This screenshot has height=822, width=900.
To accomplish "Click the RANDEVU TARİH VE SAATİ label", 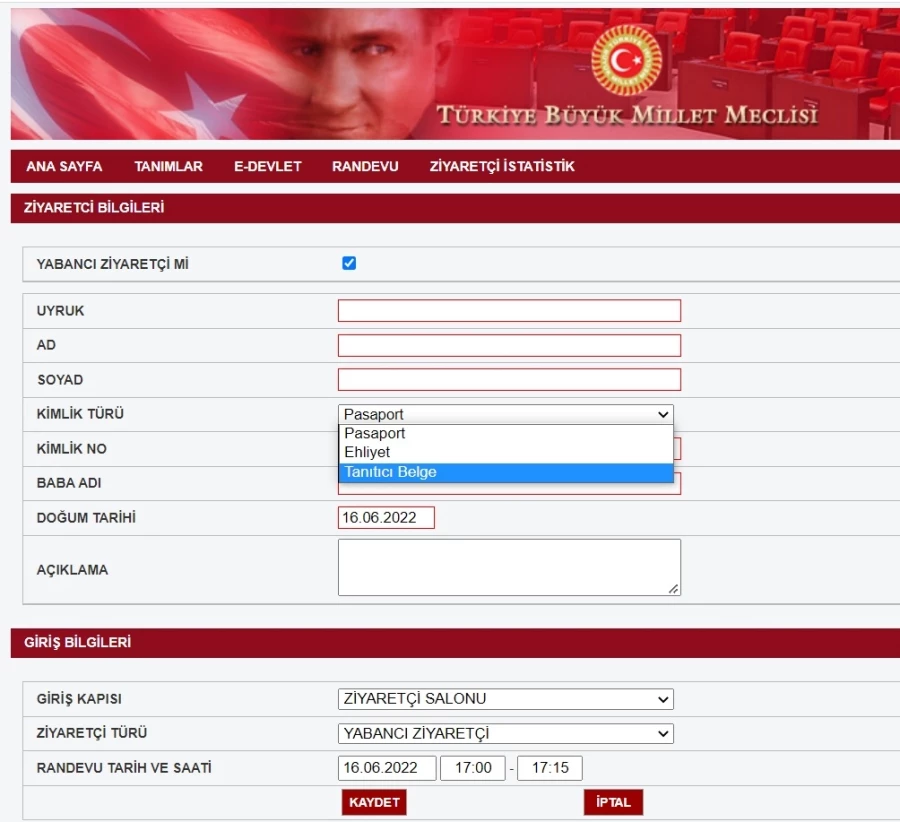I will [124, 767].
